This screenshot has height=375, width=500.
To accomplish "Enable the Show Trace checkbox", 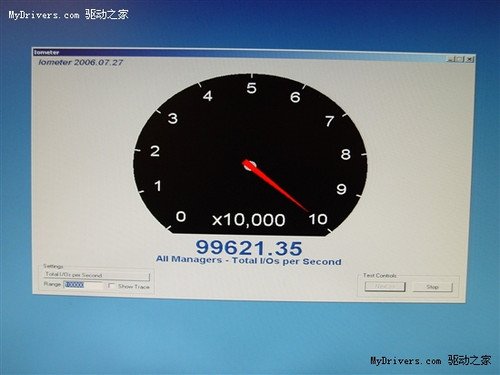I will click(x=111, y=286).
